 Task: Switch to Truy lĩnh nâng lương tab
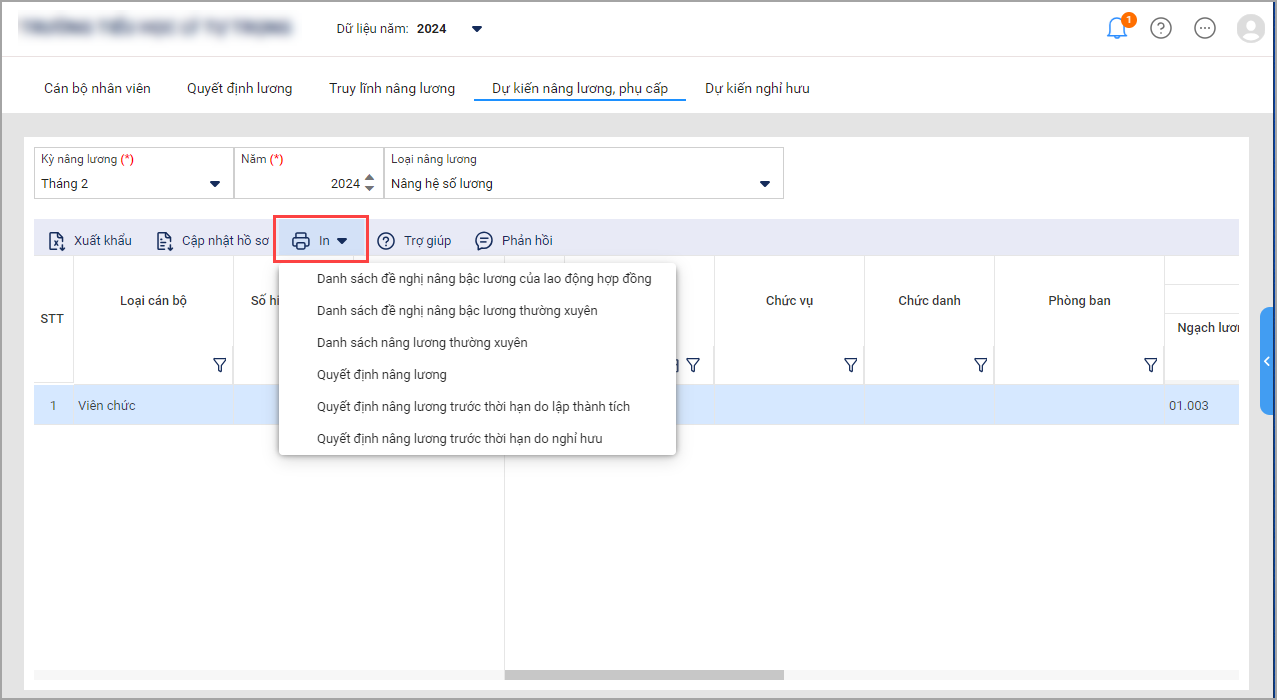(392, 88)
